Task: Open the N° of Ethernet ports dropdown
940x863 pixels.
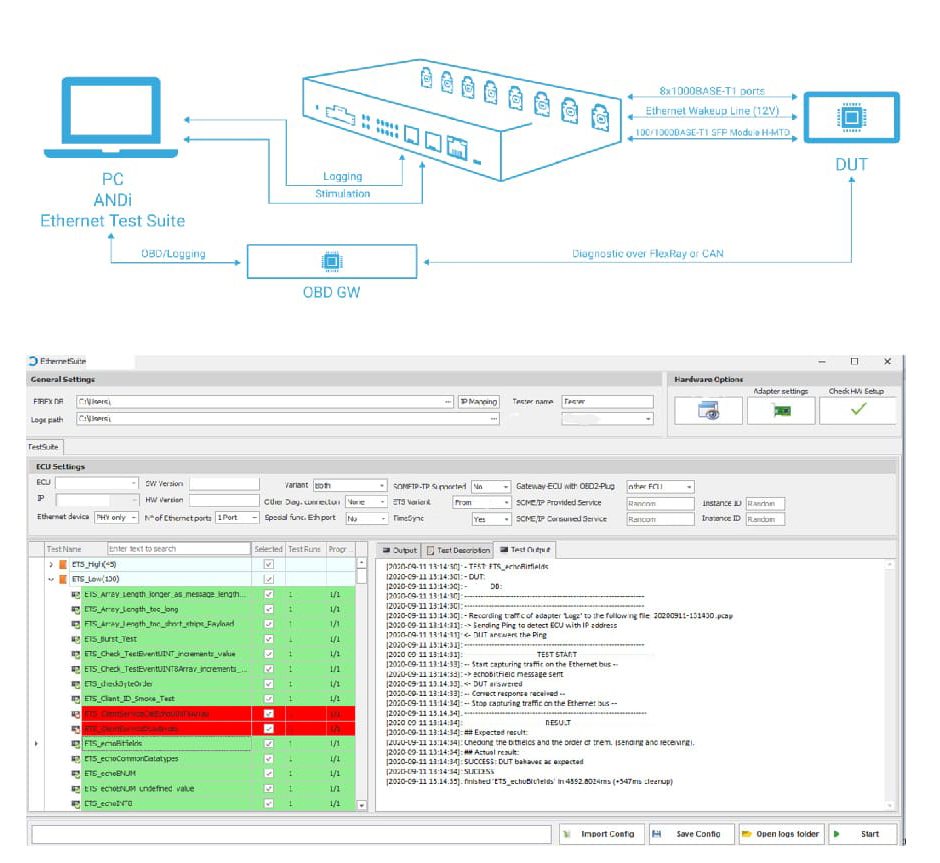Action: tap(237, 517)
